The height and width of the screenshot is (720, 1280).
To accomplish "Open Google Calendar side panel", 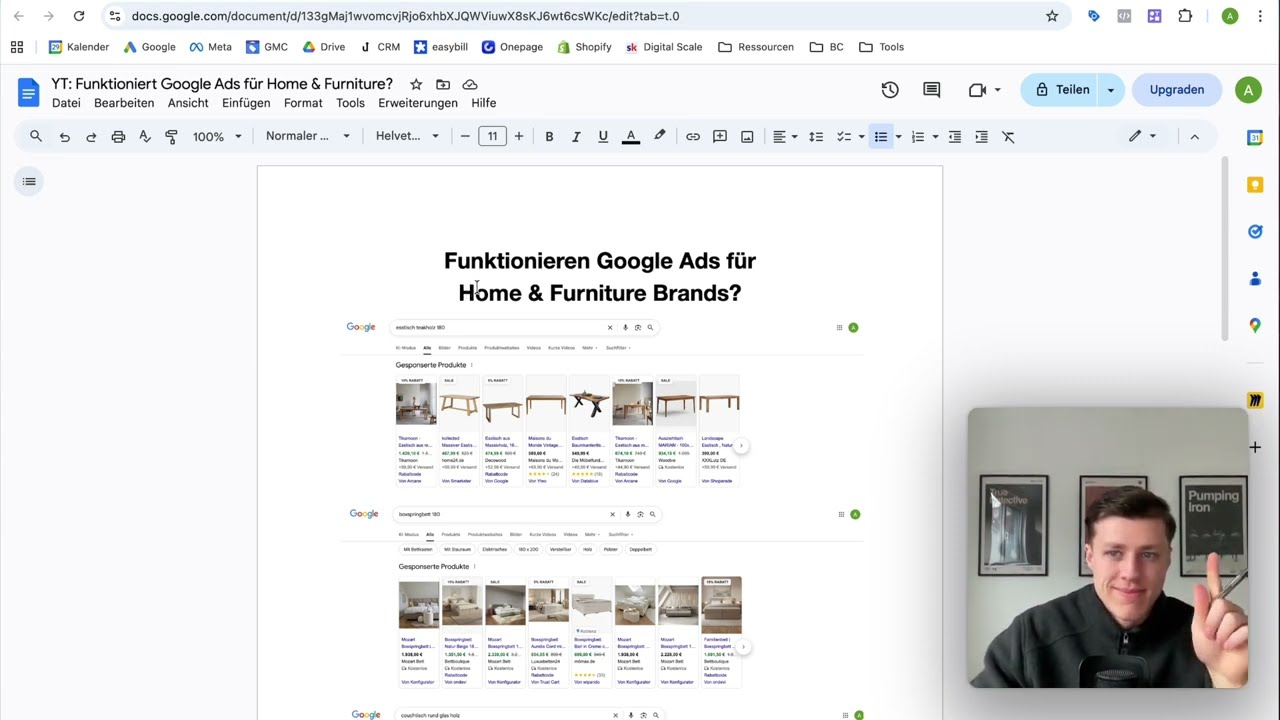I will 1255,138.
